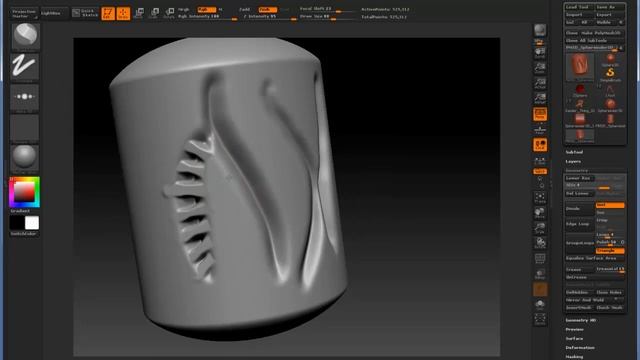Screen dimensions: 640x360
Task: Click the Rotate view icon on right shelf
Action: (540, 244)
